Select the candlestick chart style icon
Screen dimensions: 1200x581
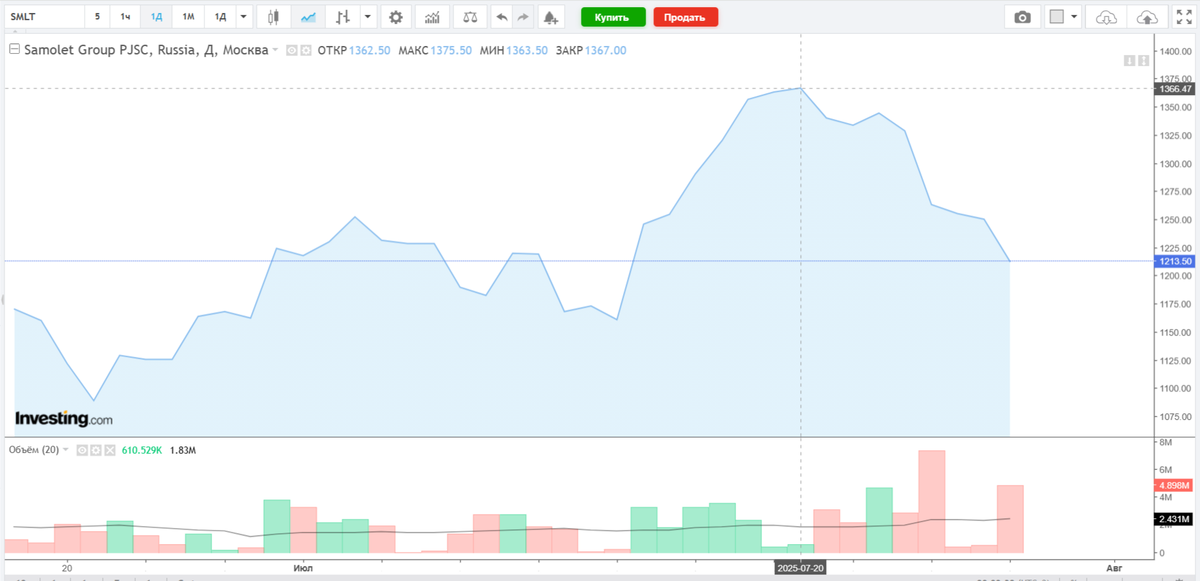click(274, 17)
